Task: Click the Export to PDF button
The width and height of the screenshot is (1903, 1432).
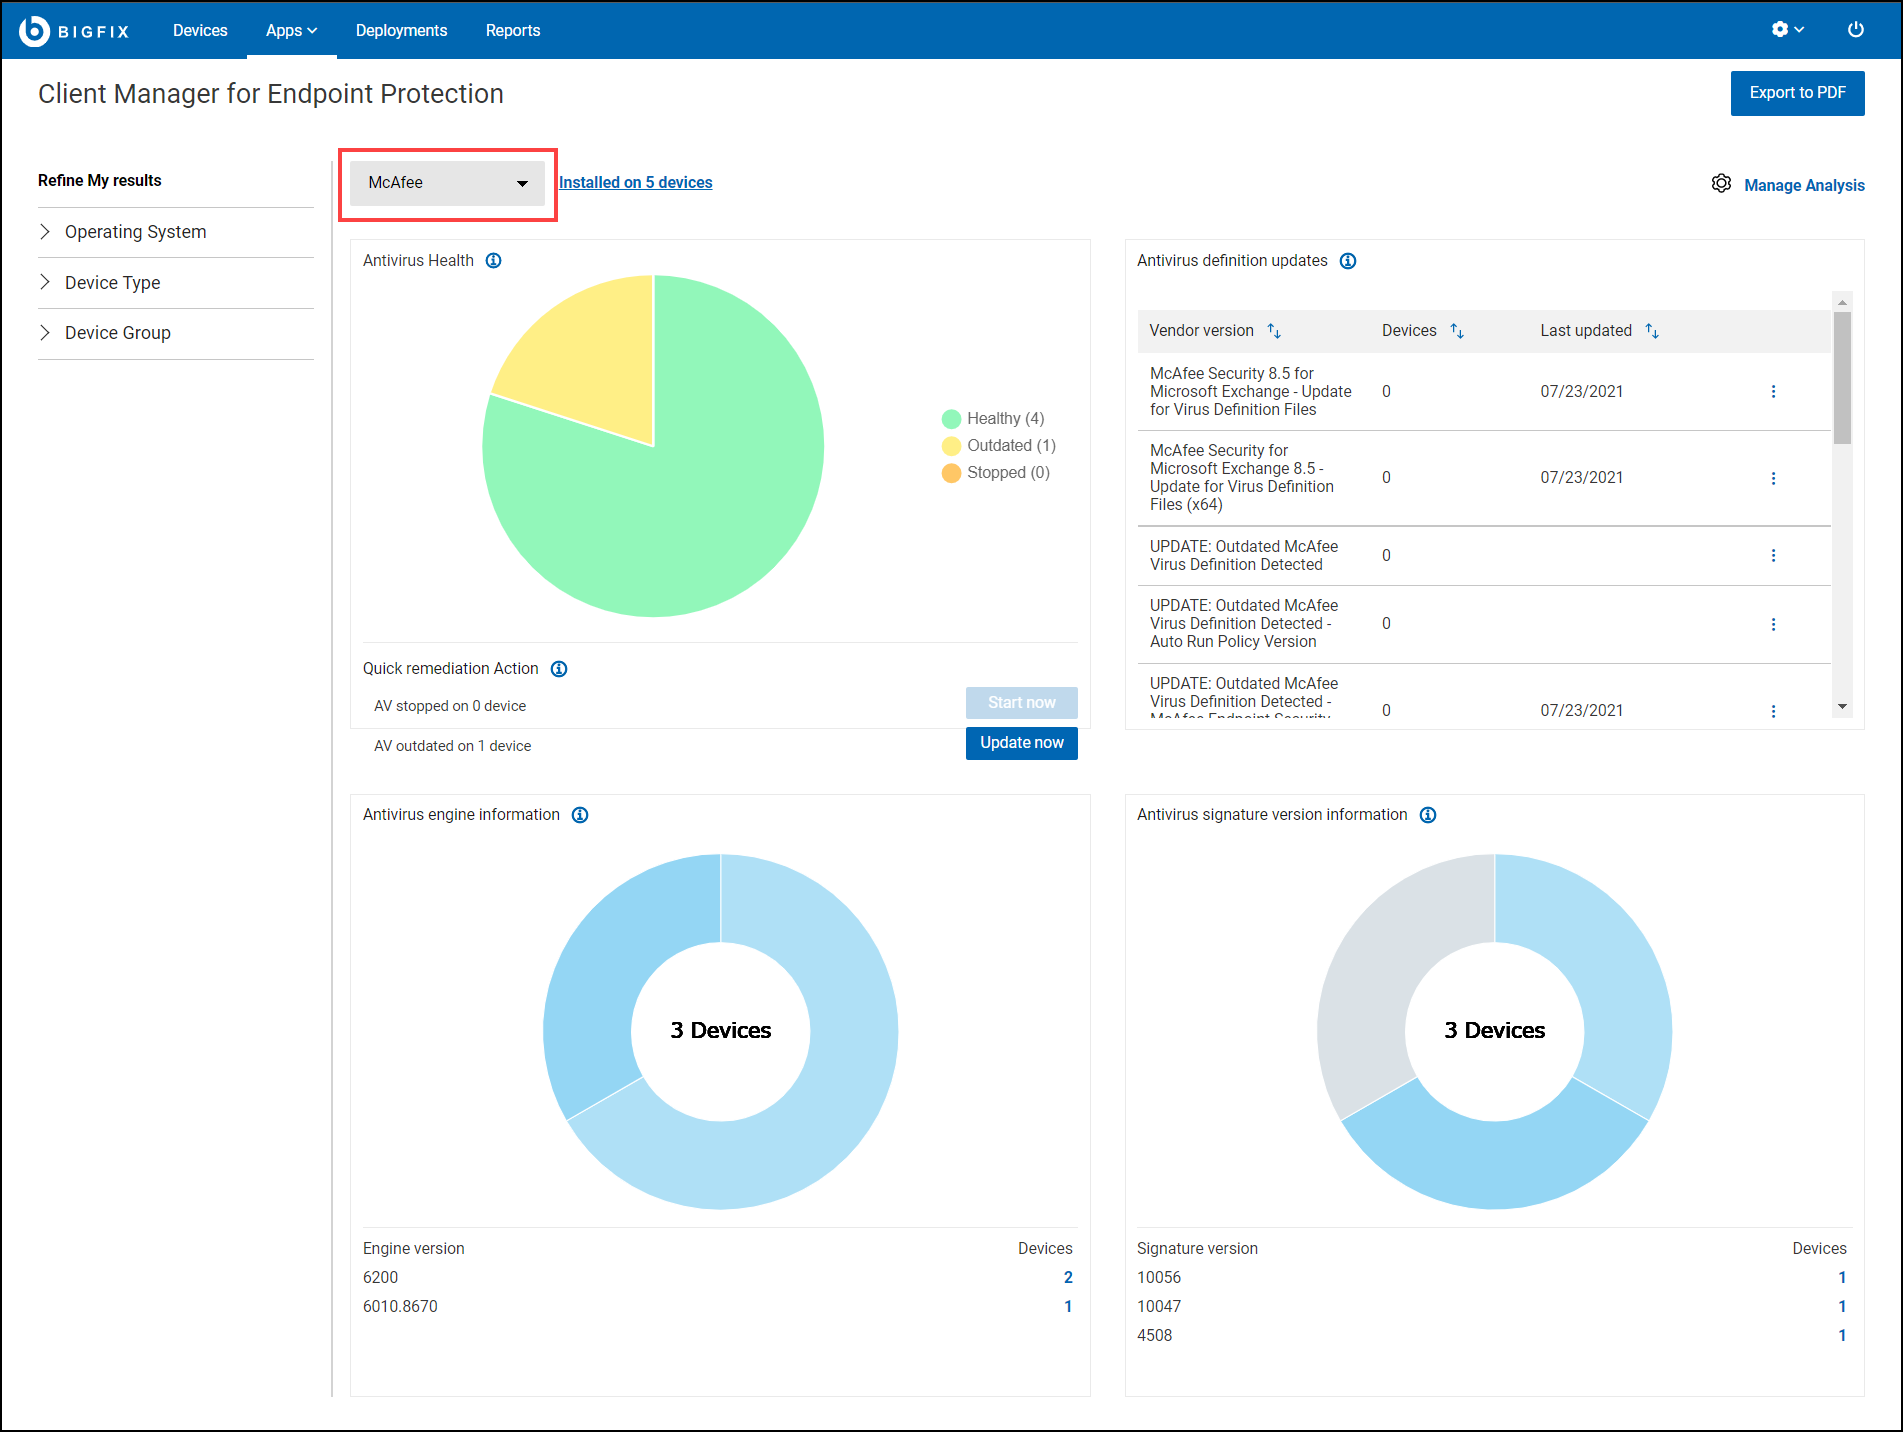Action: click(x=1797, y=93)
